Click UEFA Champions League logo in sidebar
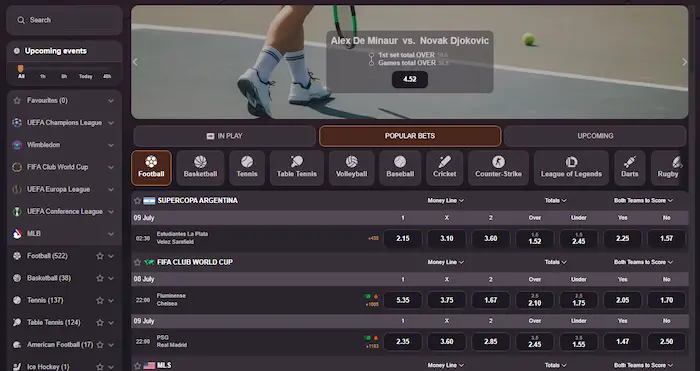Viewport: 700px width, 371px height. (x=17, y=122)
